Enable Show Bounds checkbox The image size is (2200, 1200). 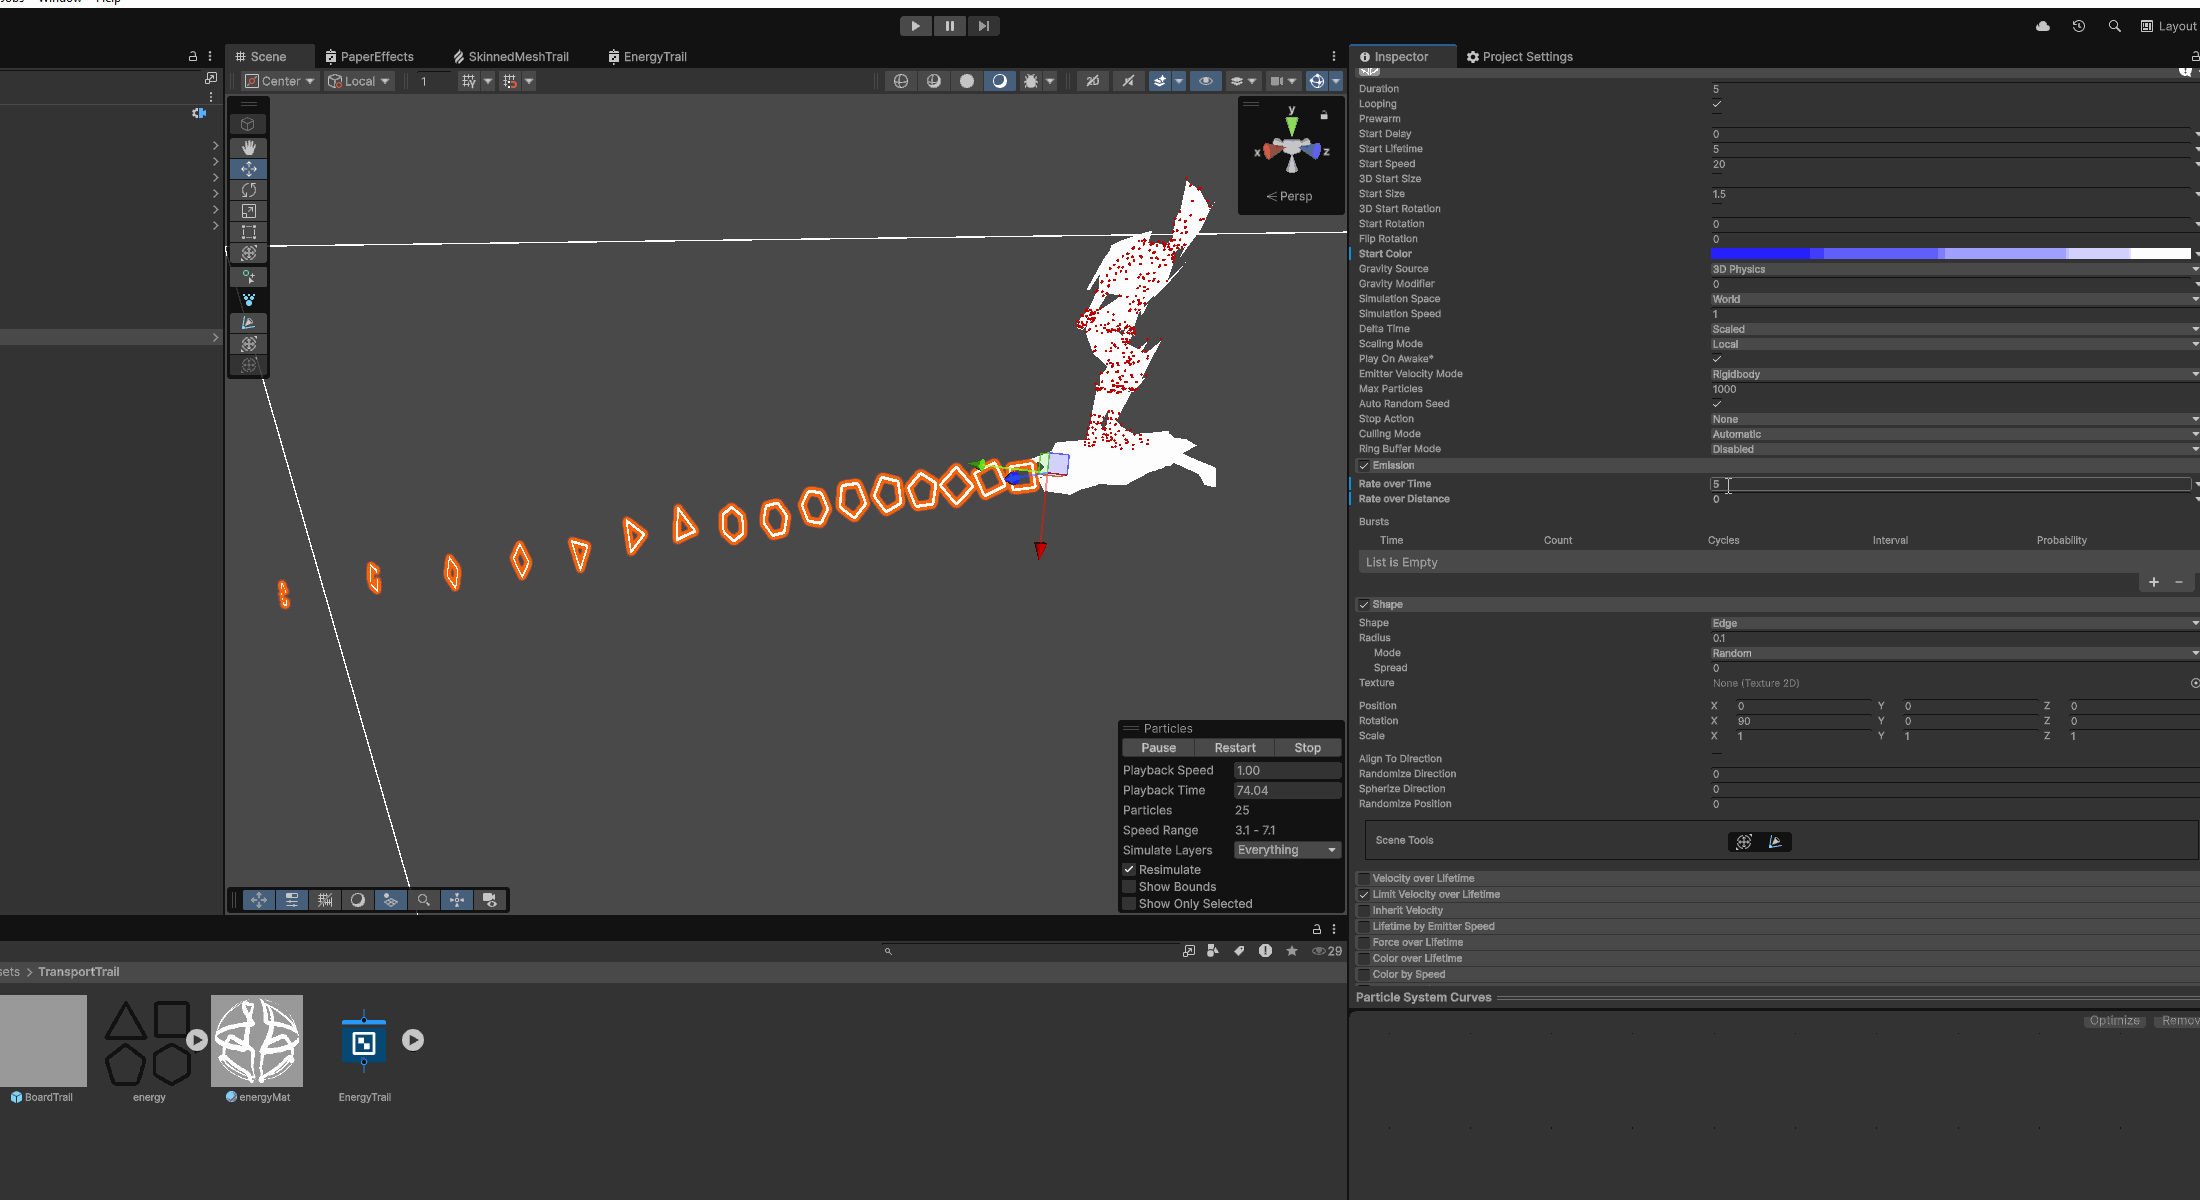click(1129, 887)
